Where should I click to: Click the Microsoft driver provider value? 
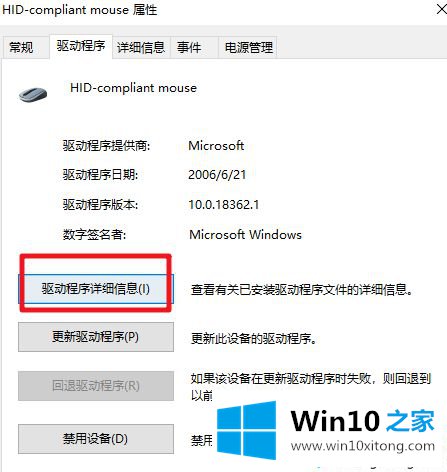coord(216,146)
